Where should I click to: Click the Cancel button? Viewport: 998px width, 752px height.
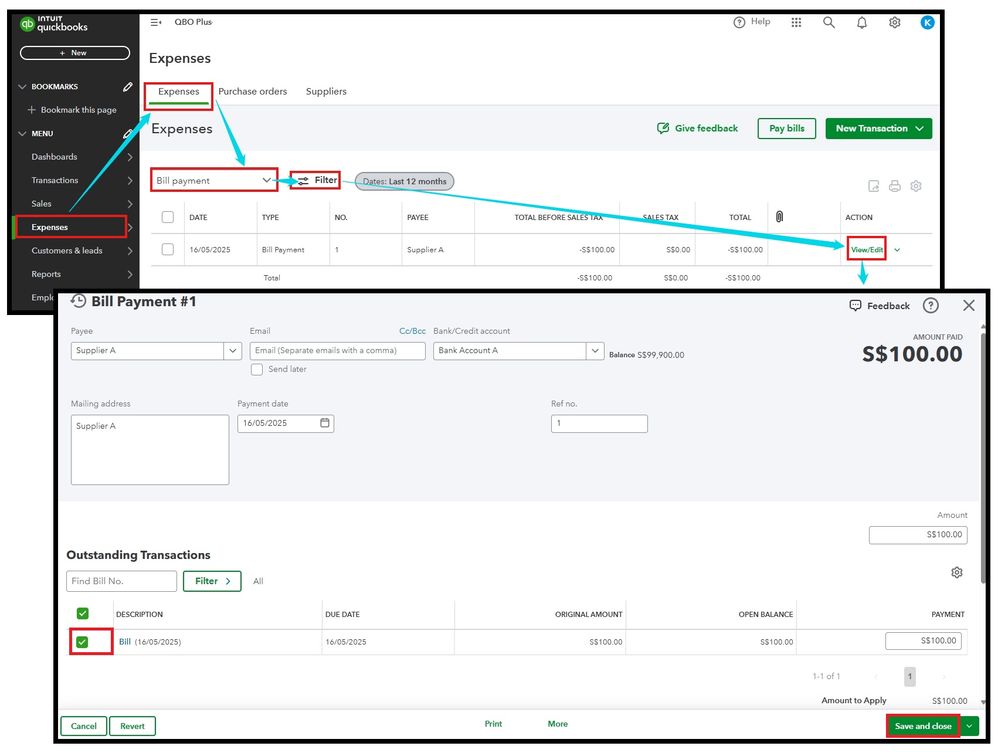coord(83,726)
